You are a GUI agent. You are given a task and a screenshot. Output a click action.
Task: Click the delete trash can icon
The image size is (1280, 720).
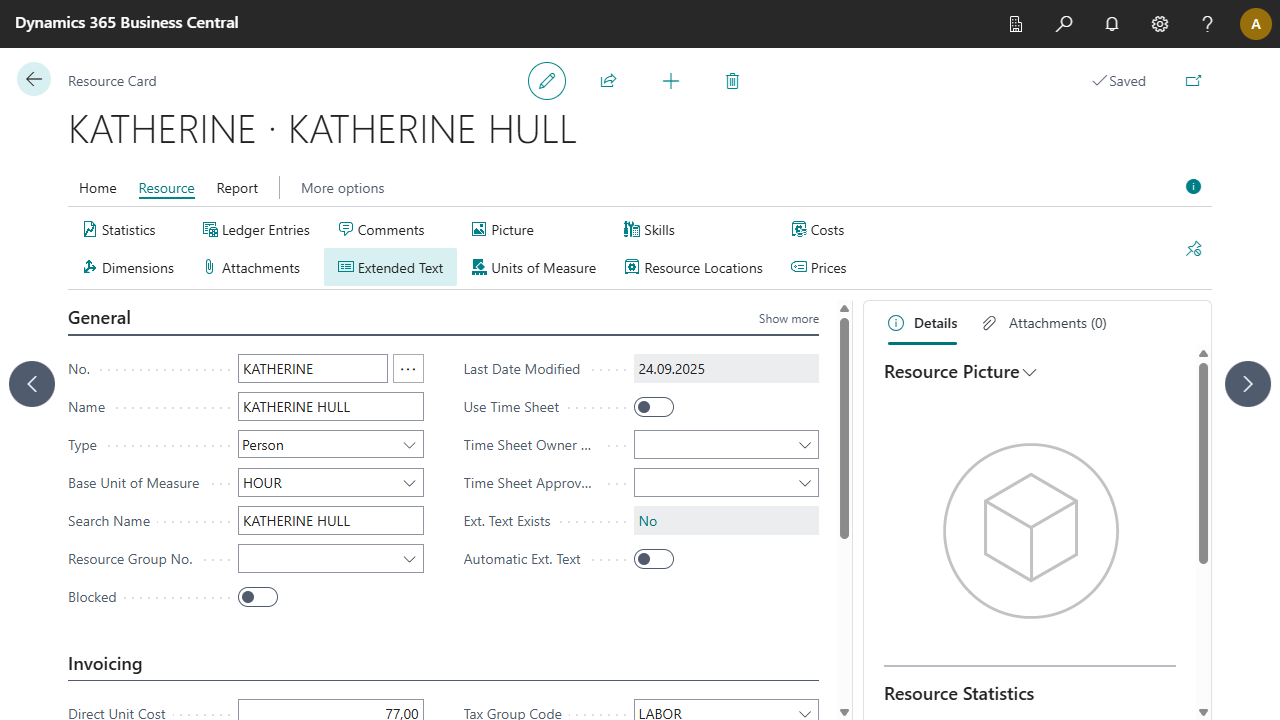[732, 81]
